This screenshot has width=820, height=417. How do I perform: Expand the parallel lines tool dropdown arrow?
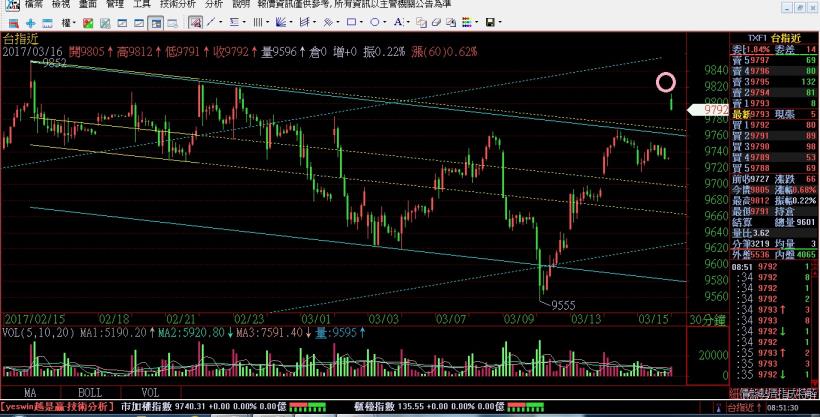[268, 22]
